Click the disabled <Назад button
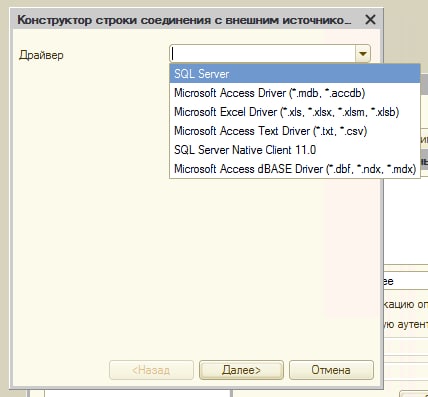Image resolution: width=428 pixels, height=397 pixels. (x=151, y=370)
